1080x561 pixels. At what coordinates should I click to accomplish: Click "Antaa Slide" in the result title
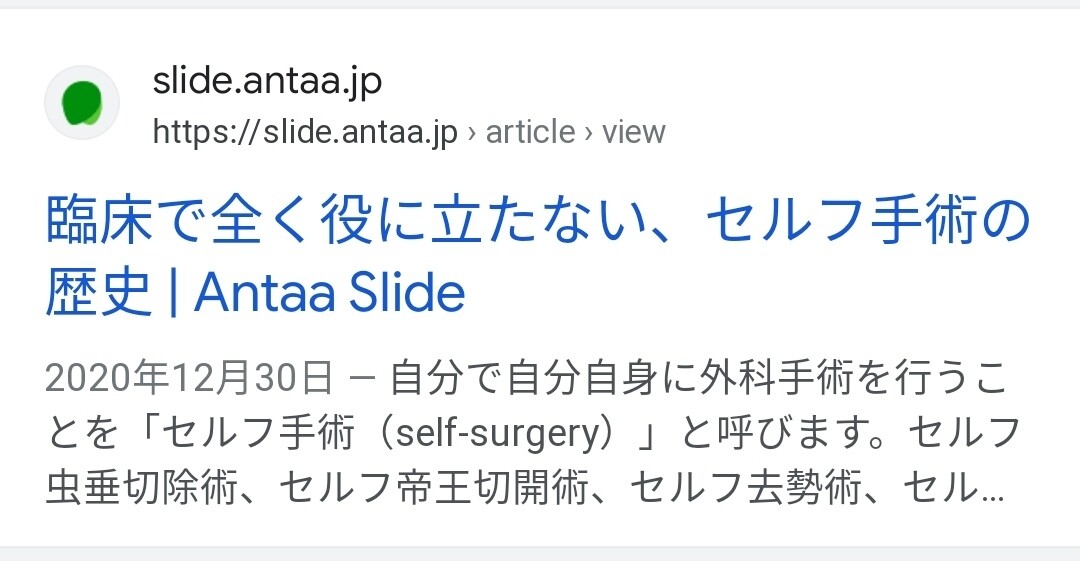click(x=330, y=292)
